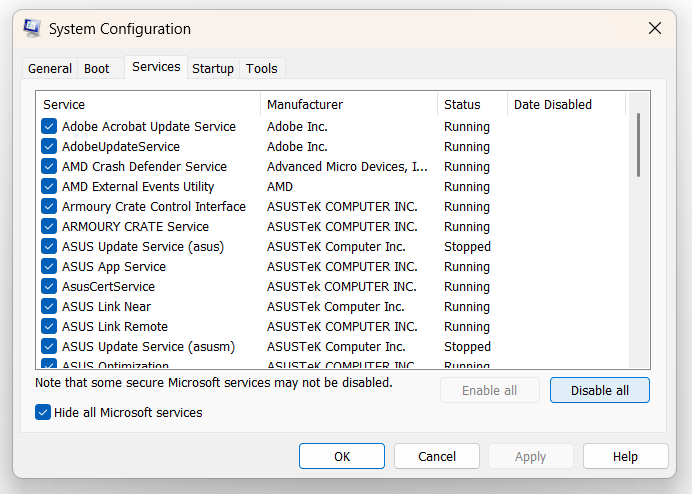Viewport: 692px width, 494px height.
Task: Click Stopped status of ASUS Update Service (asusm)
Action: point(467,347)
